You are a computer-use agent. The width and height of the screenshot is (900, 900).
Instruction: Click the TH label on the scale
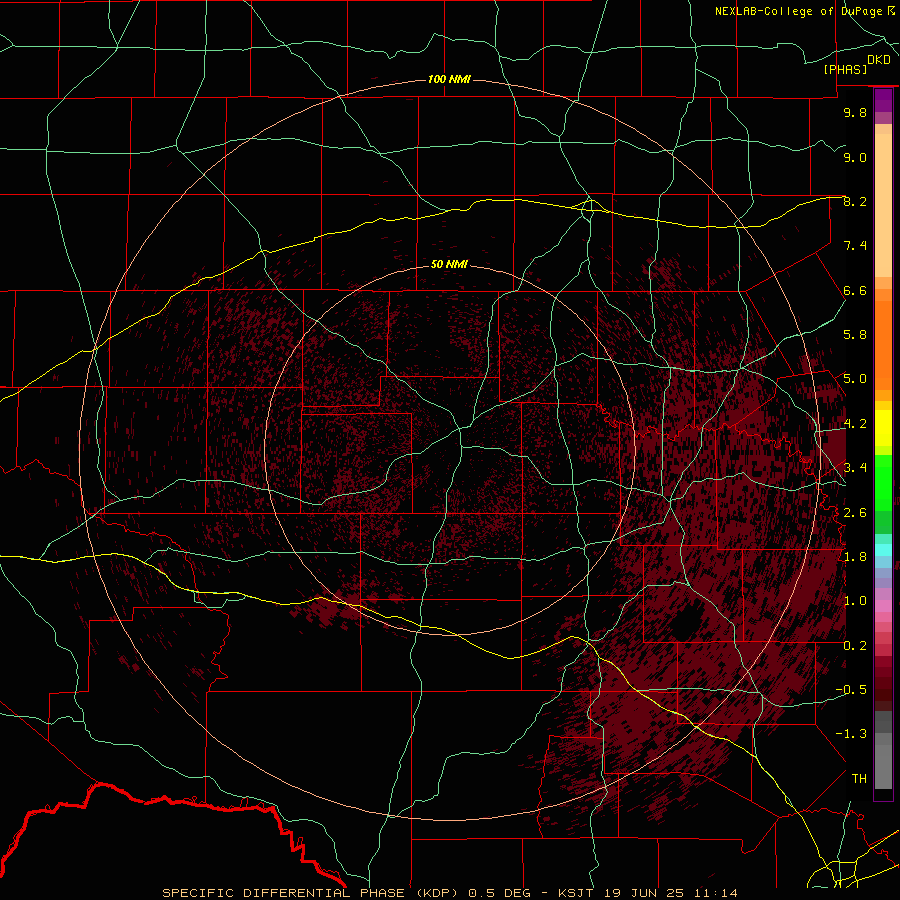tap(859, 779)
